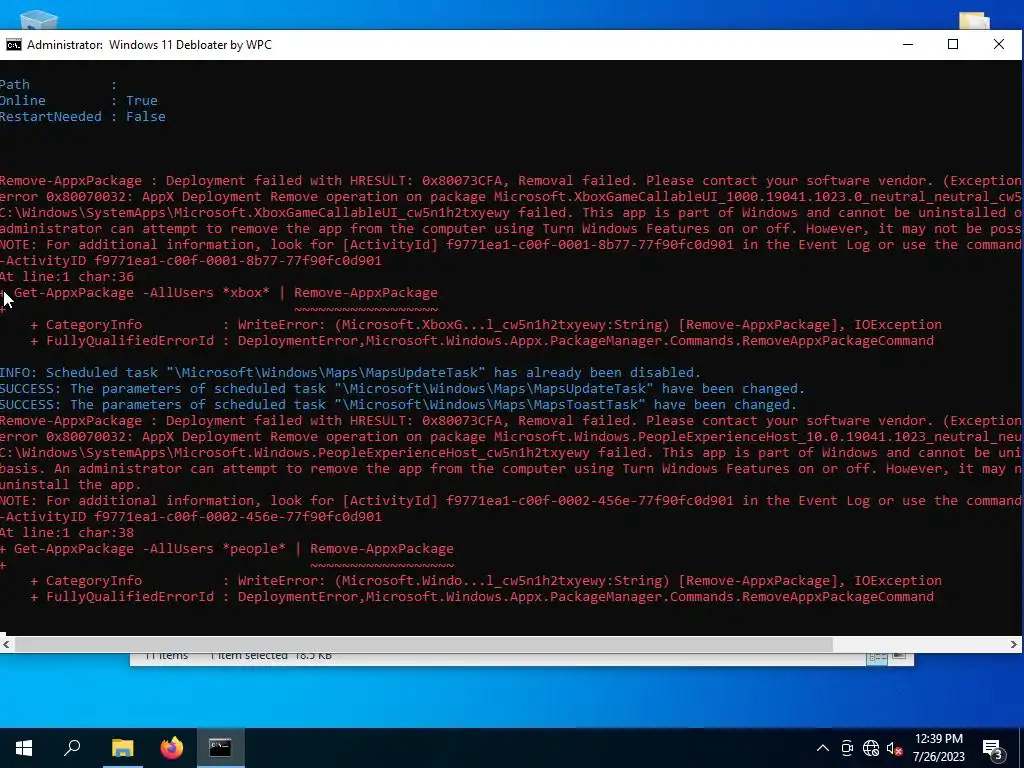Screen dimensions: 1024x768
Task: Click the "uninstall the app." line
Action: (x=71, y=485)
